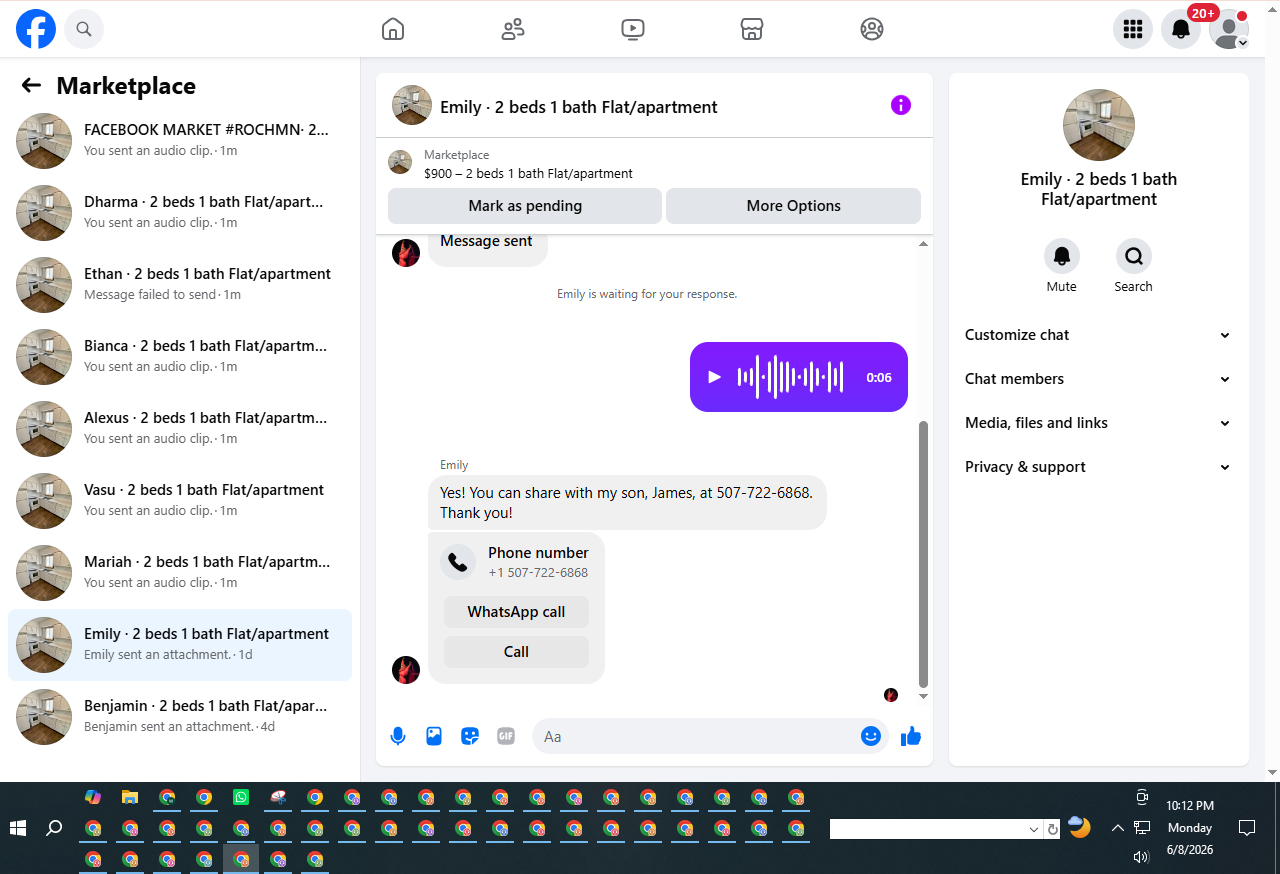Open the FACEBOOK MARKET #ROCHMN conversation
This screenshot has width=1280, height=874.
[x=180, y=140]
